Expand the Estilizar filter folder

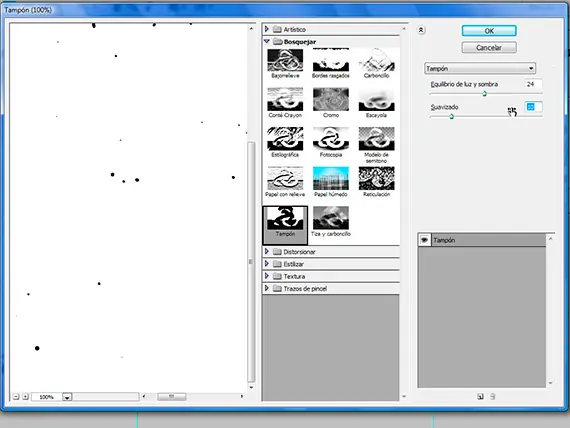coord(267,264)
